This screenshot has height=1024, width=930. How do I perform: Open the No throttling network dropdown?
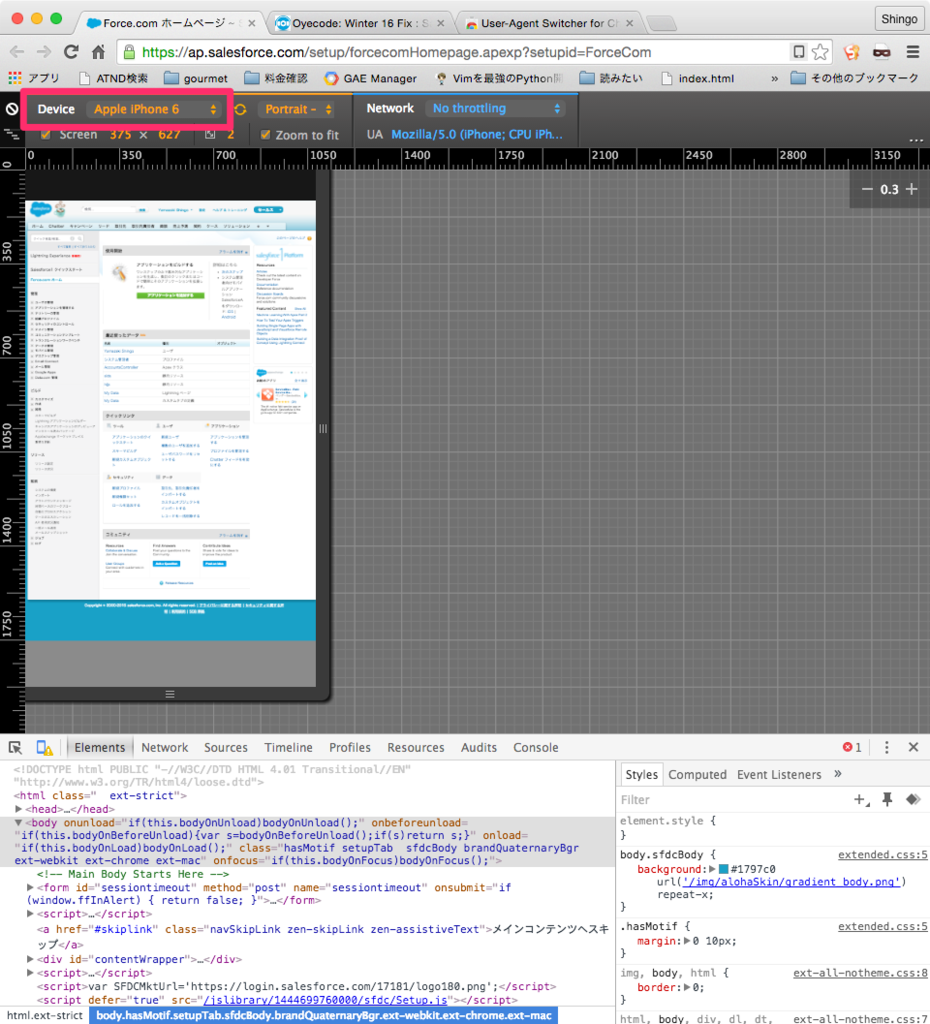click(x=495, y=108)
